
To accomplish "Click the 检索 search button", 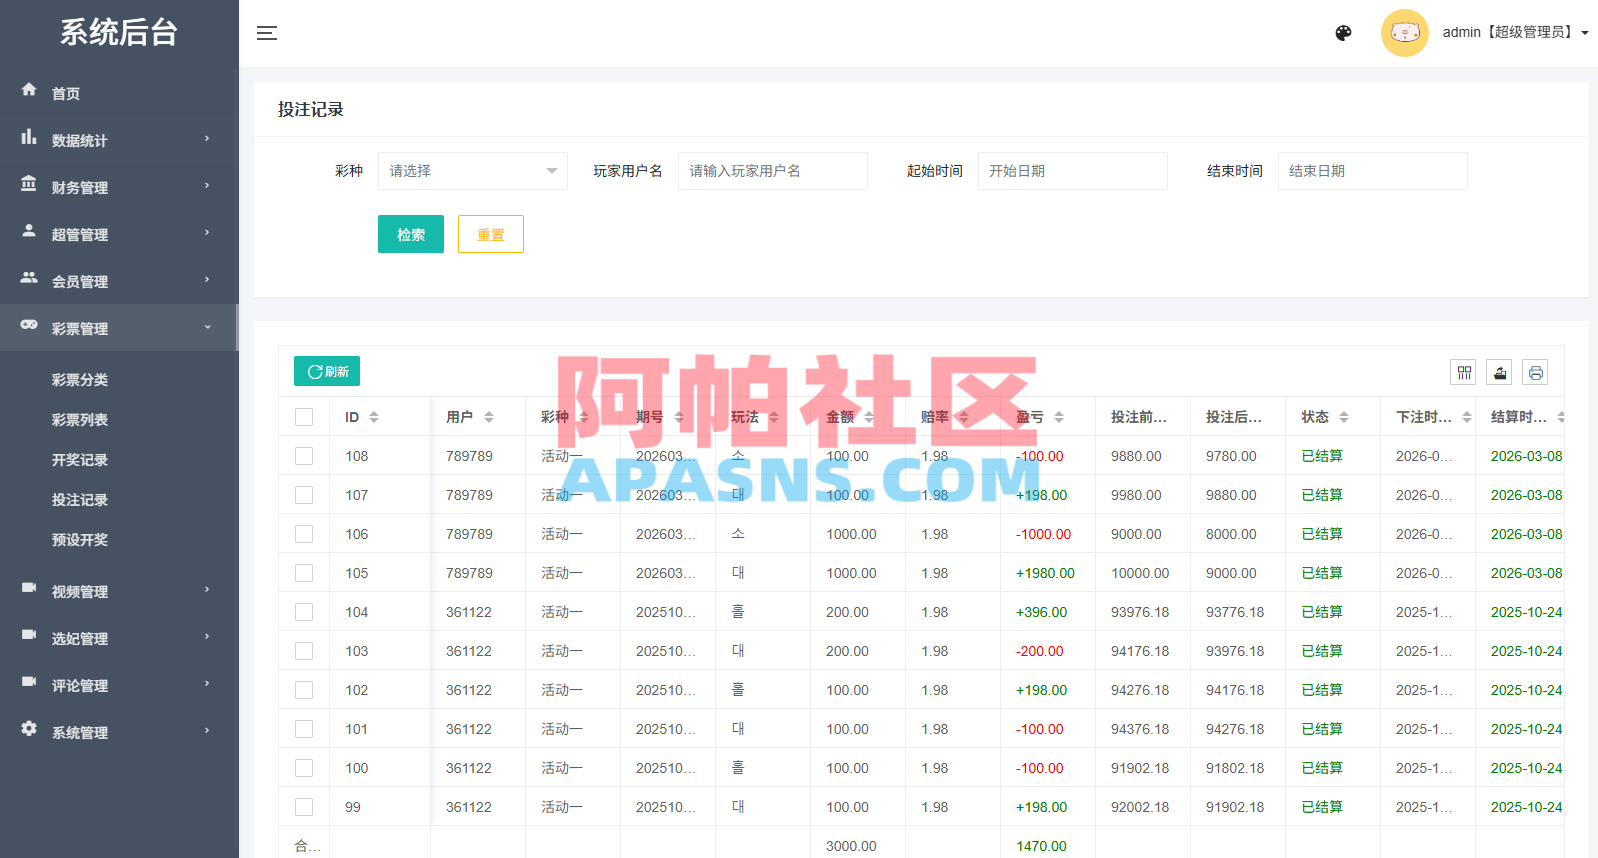I will pos(411,234).
